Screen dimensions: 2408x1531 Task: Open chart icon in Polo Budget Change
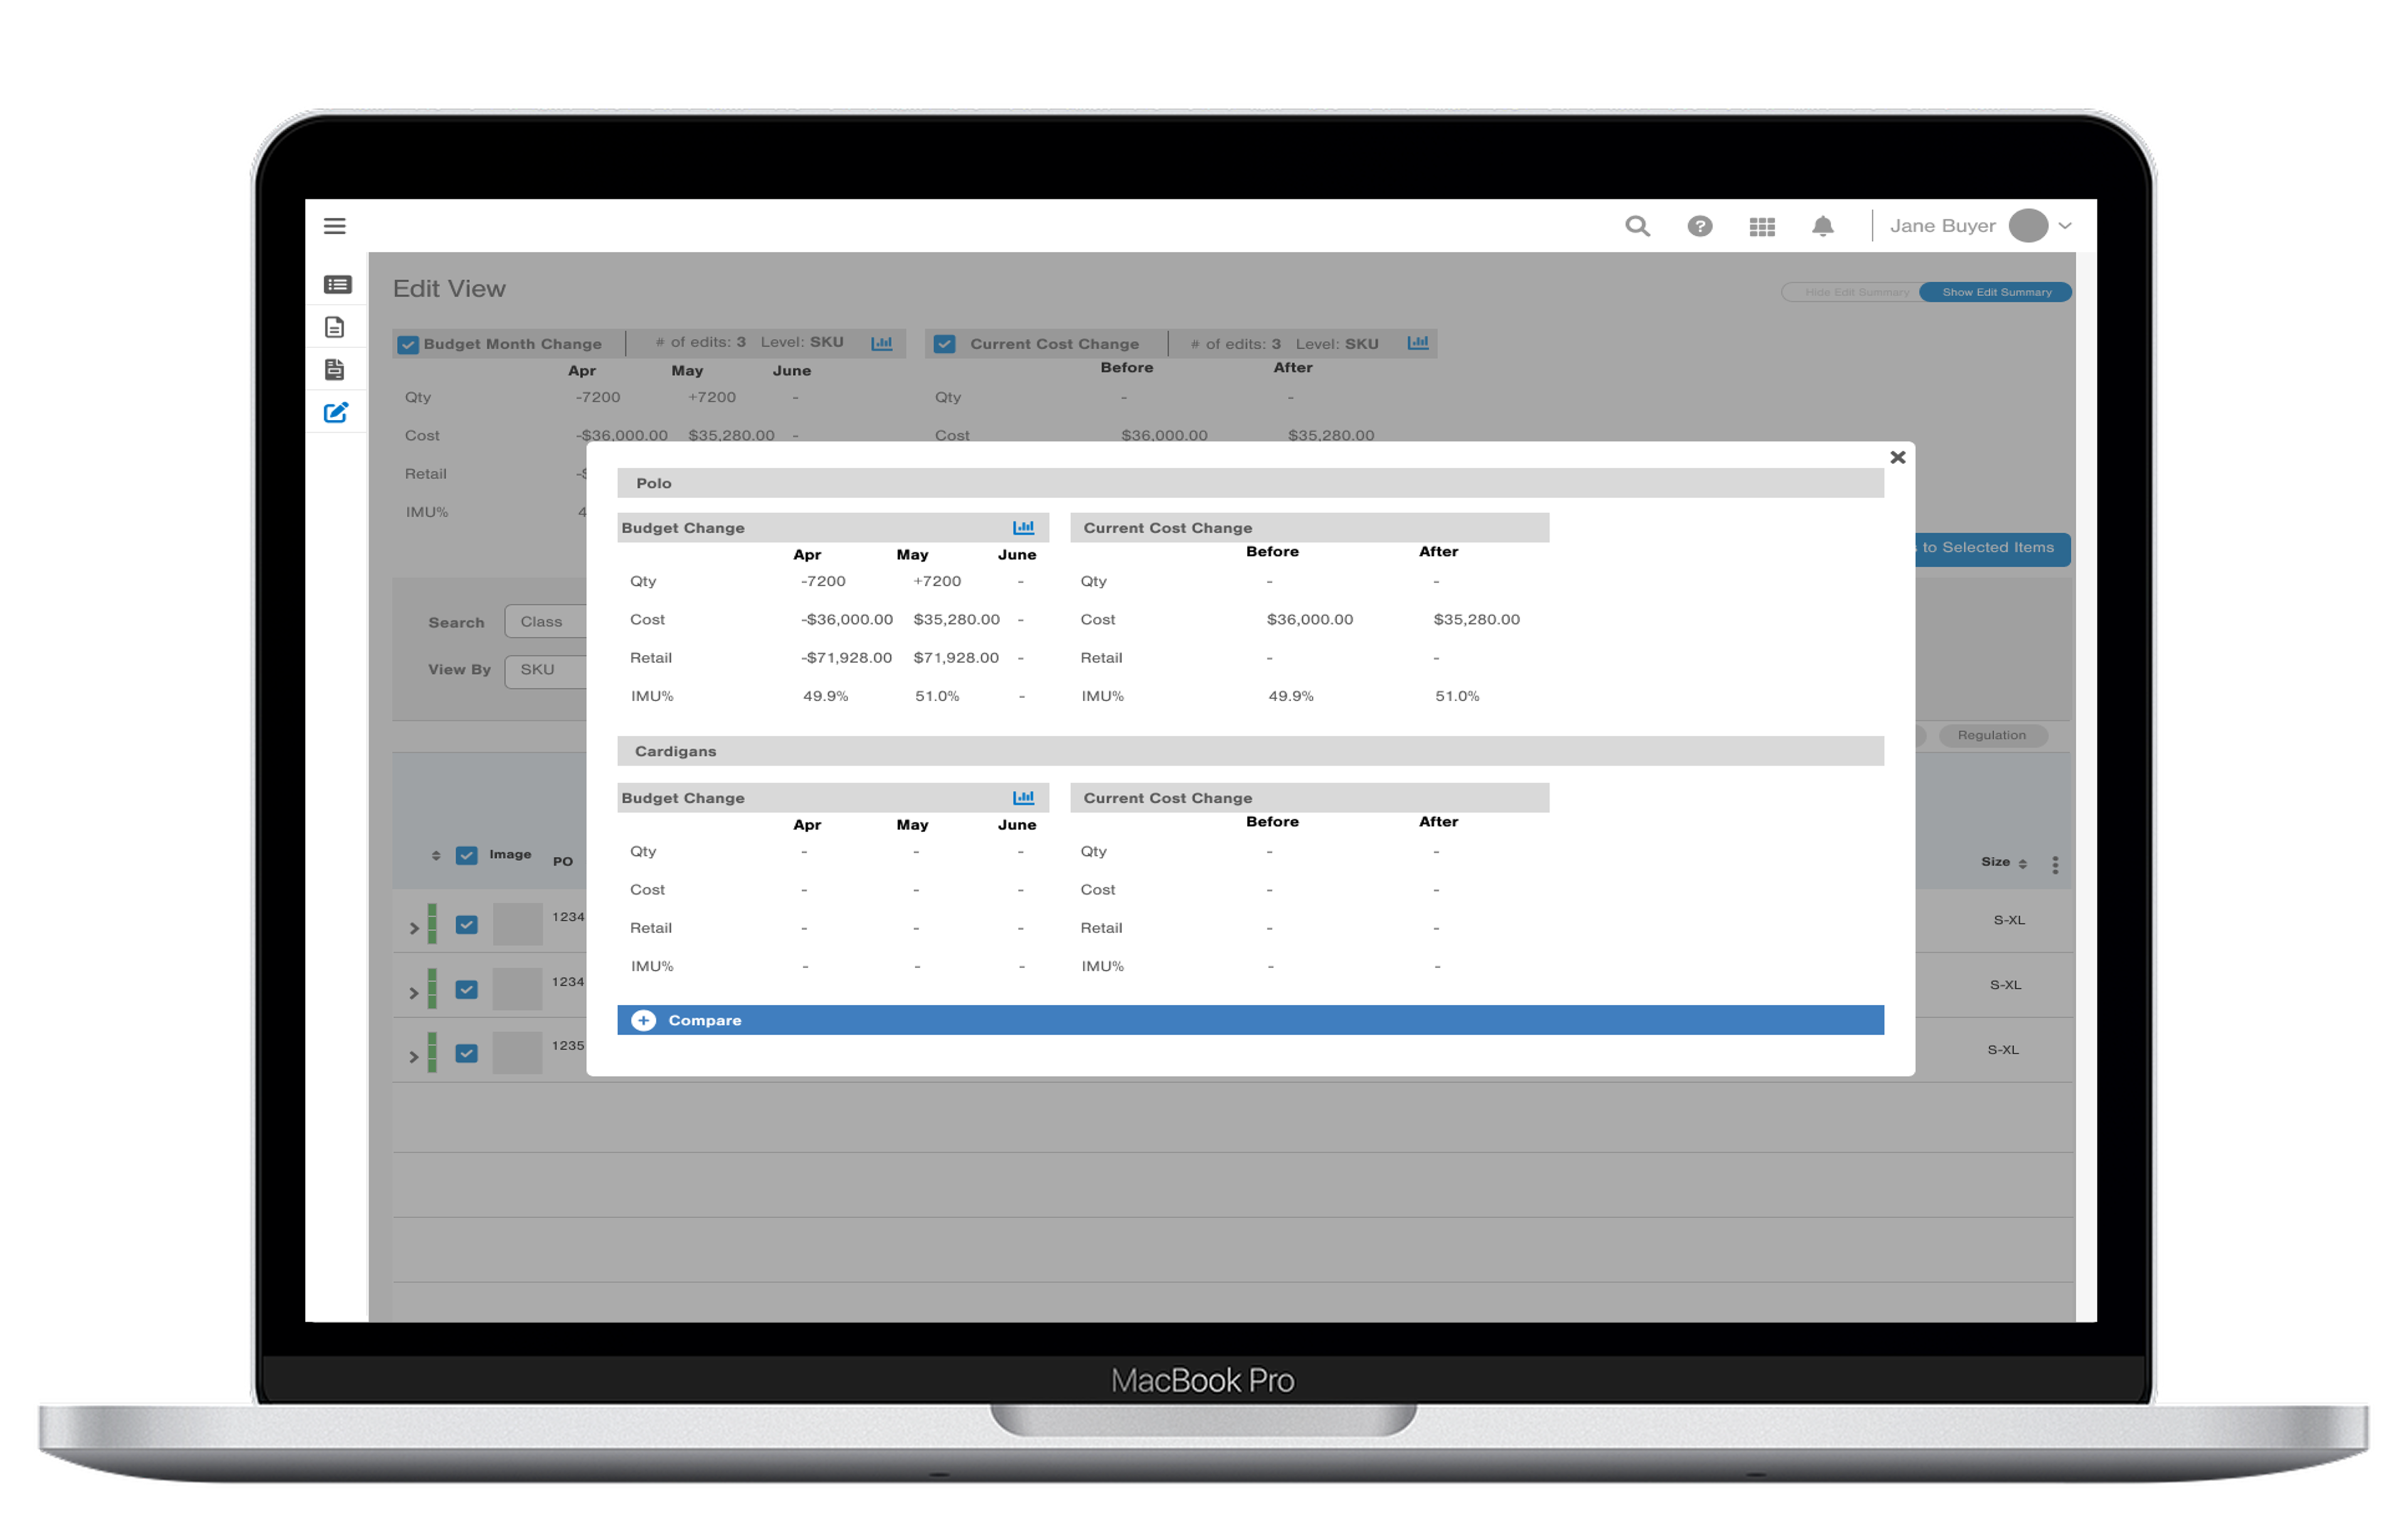pos(1023,527)
